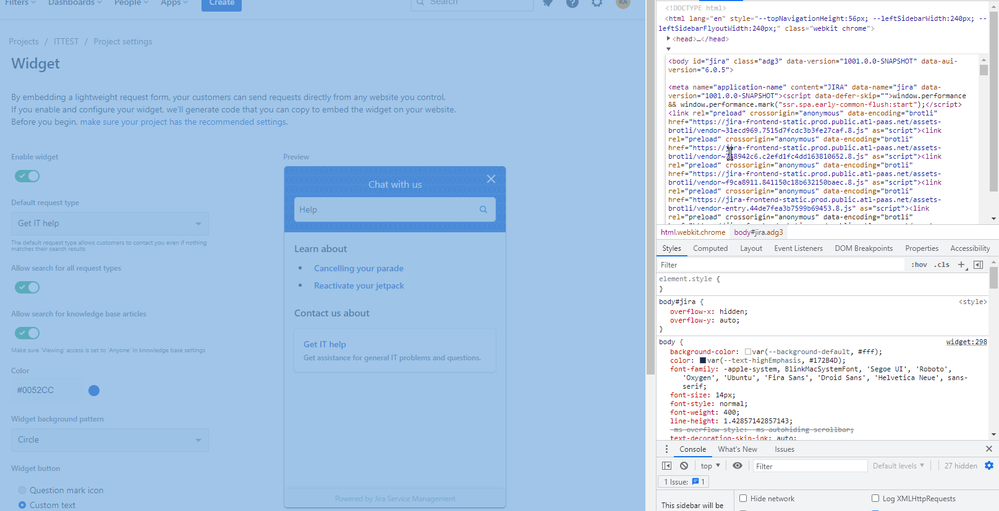Open the Issues drawer tab
Image resolution: width=999 pixels, height=511 pixels.
pos(784,449)
